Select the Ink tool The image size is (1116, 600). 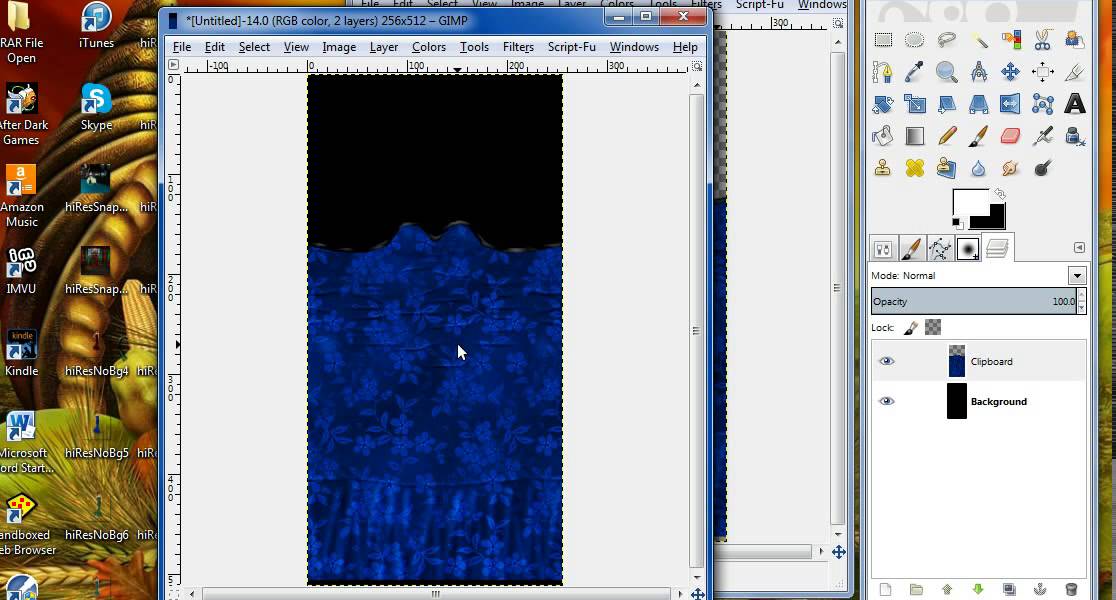[1075, 136]
